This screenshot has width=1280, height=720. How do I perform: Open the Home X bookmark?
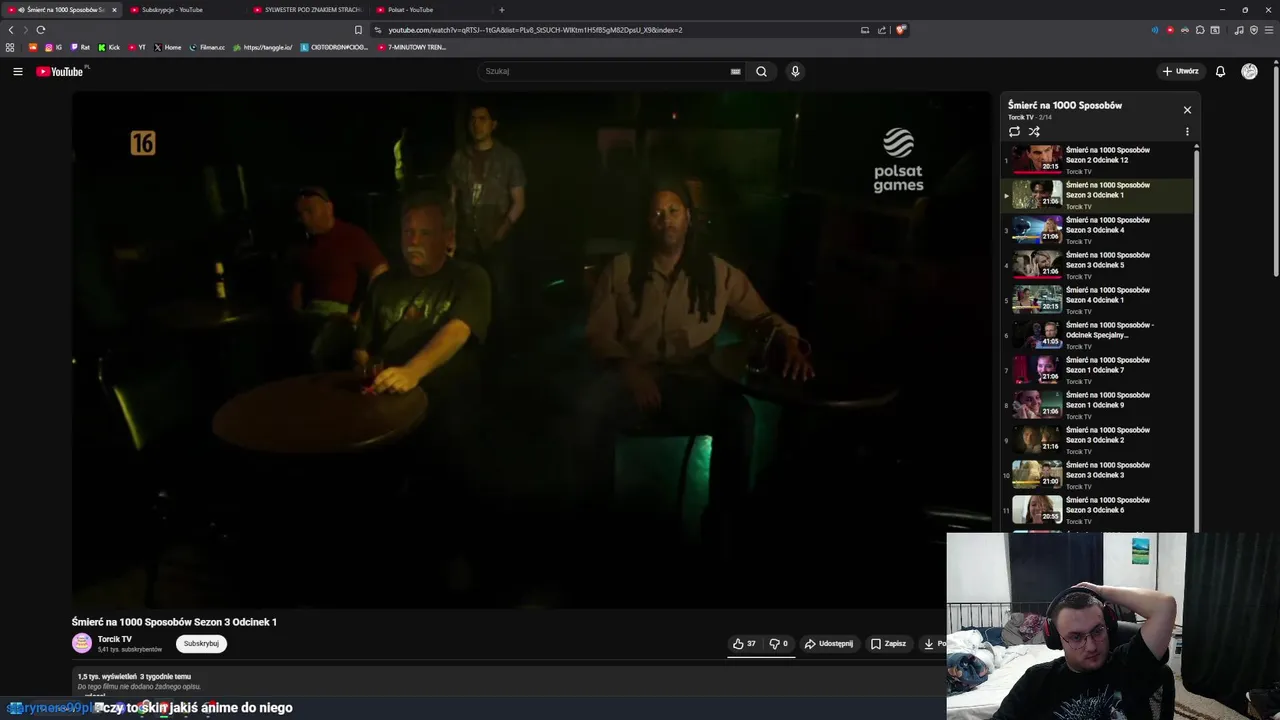168,47
